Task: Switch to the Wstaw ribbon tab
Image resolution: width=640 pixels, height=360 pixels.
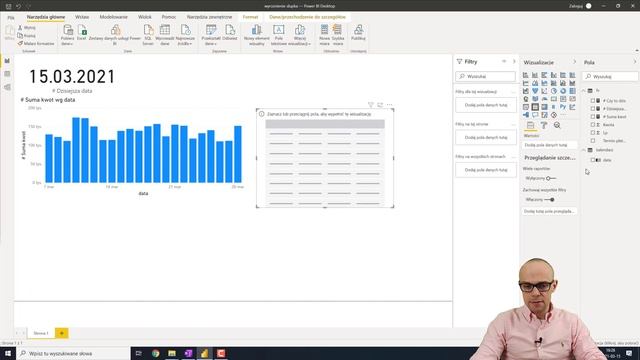Action: coord(82,17)
